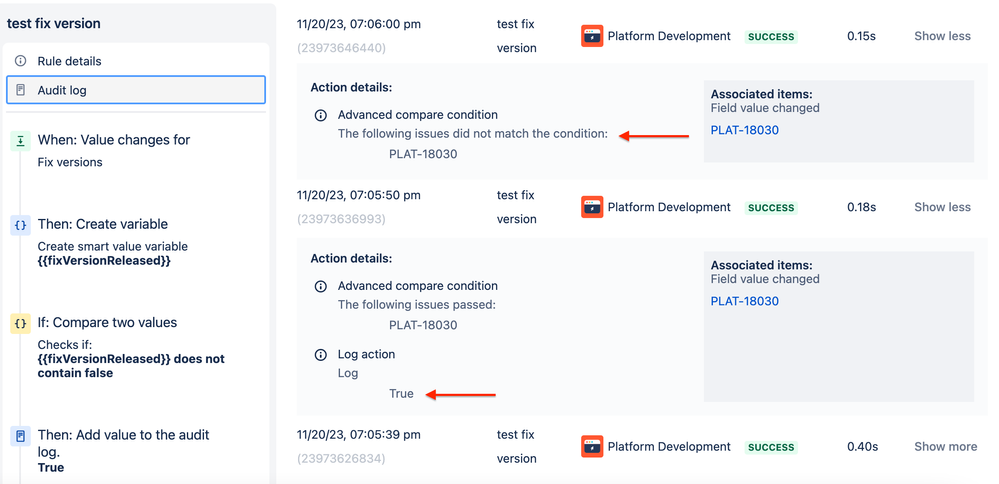Collapse the 07:06:00 pm entry with Show less

coord(942,36)
